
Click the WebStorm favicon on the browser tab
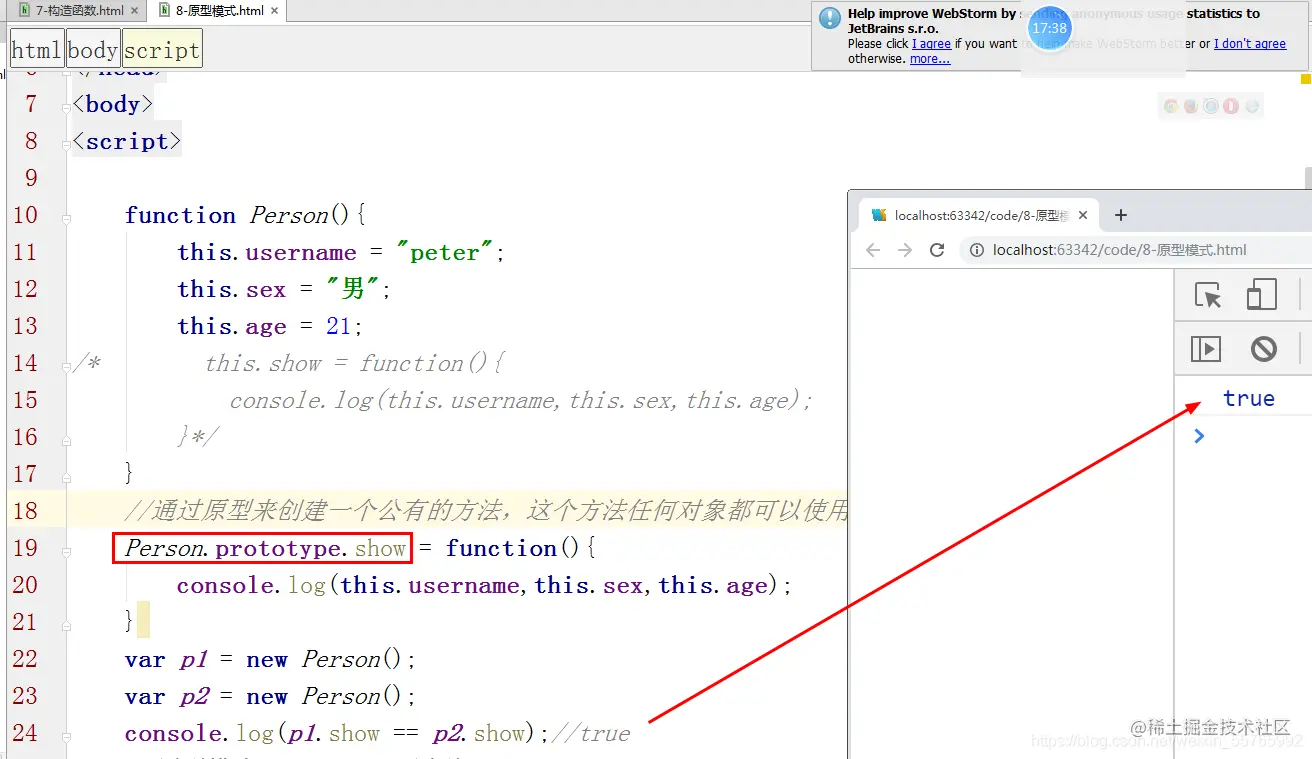879,215
